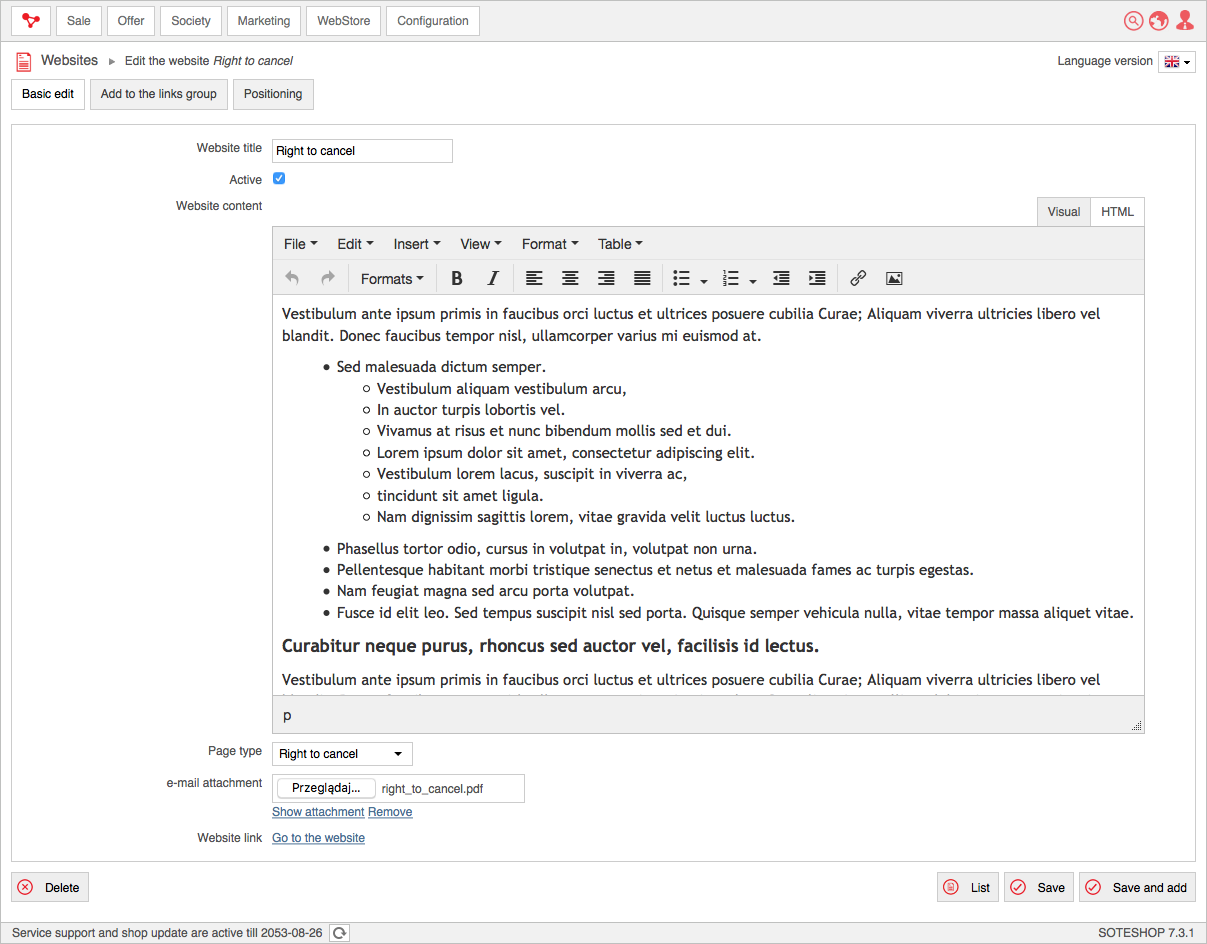Click the globe icon in top bar
Screen dimensions: 1207x944
click(1159, 21)
